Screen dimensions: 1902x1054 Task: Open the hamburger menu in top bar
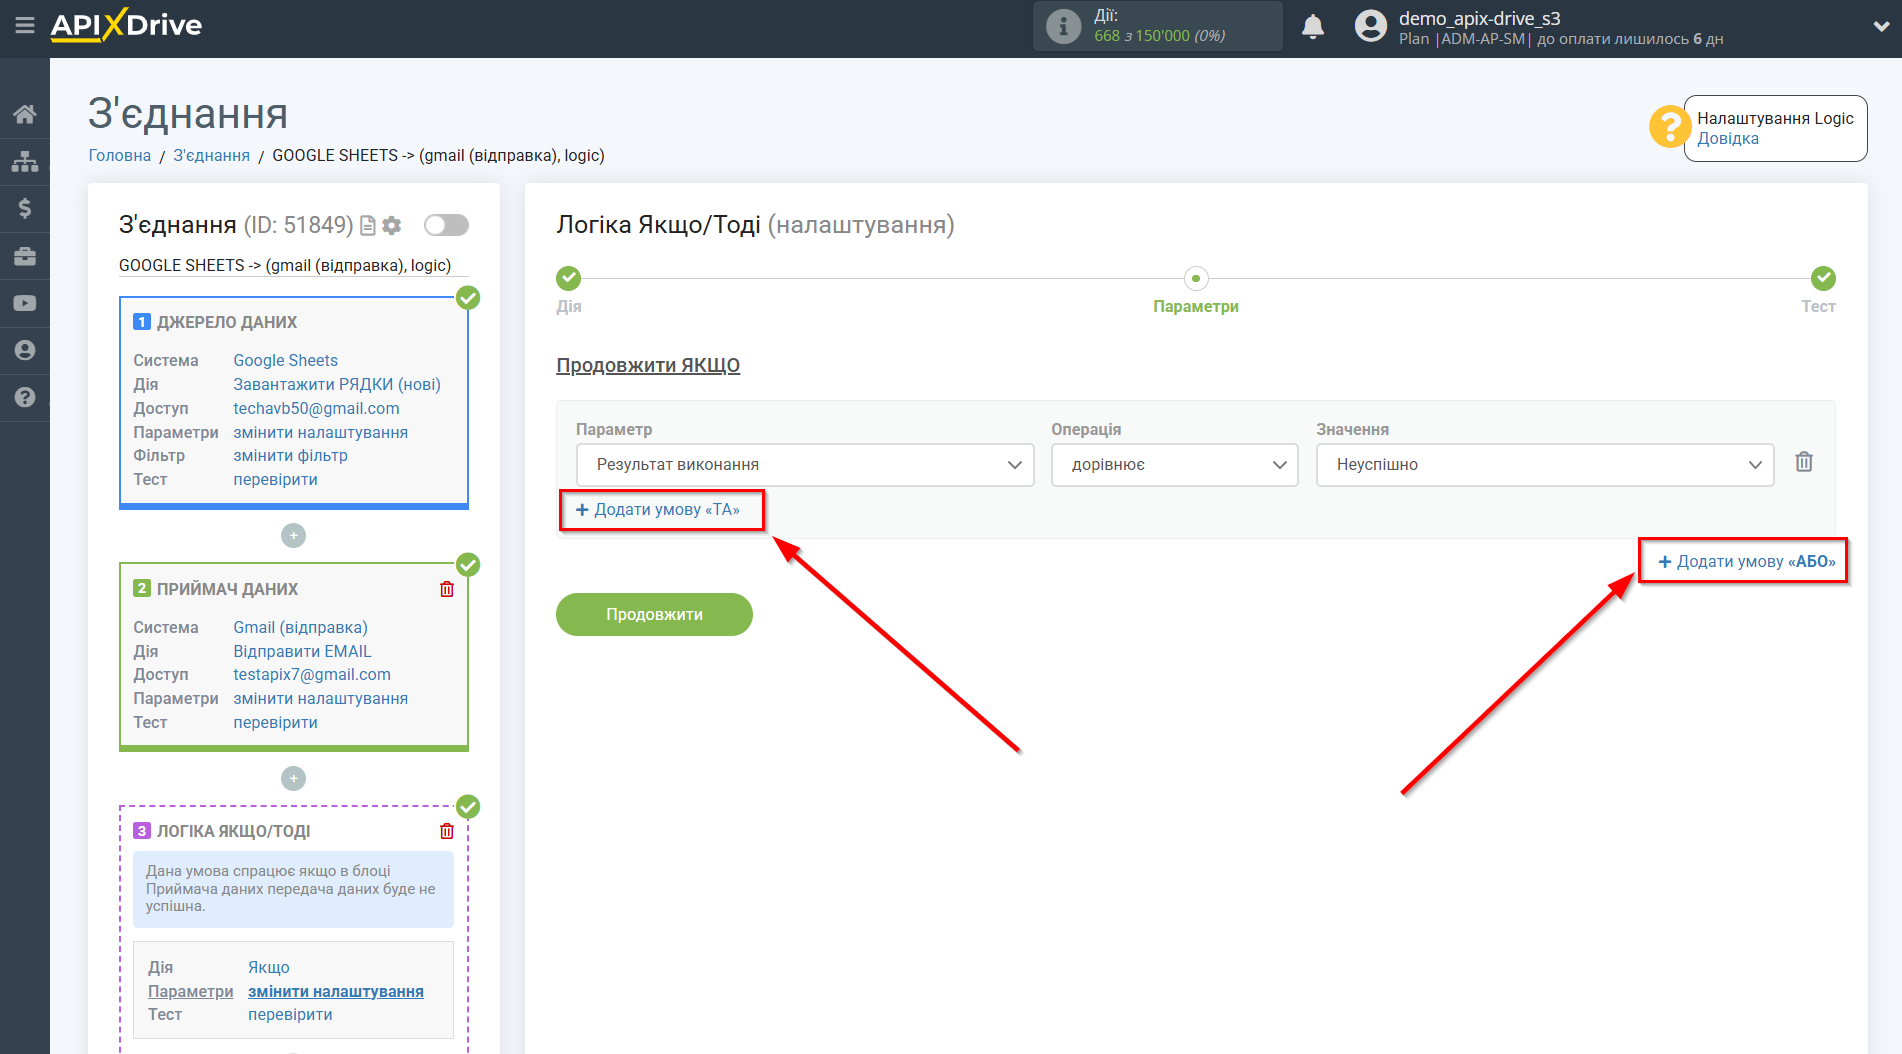click(x=25, y=25)
